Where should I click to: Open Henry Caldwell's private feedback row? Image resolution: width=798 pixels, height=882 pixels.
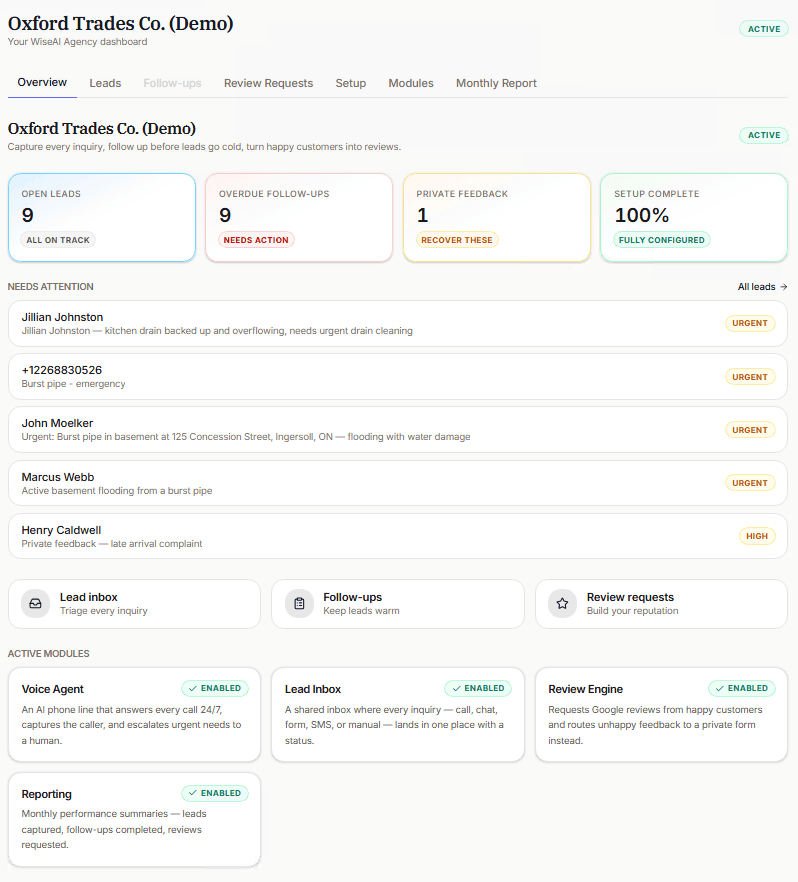[x=398, y=536]
